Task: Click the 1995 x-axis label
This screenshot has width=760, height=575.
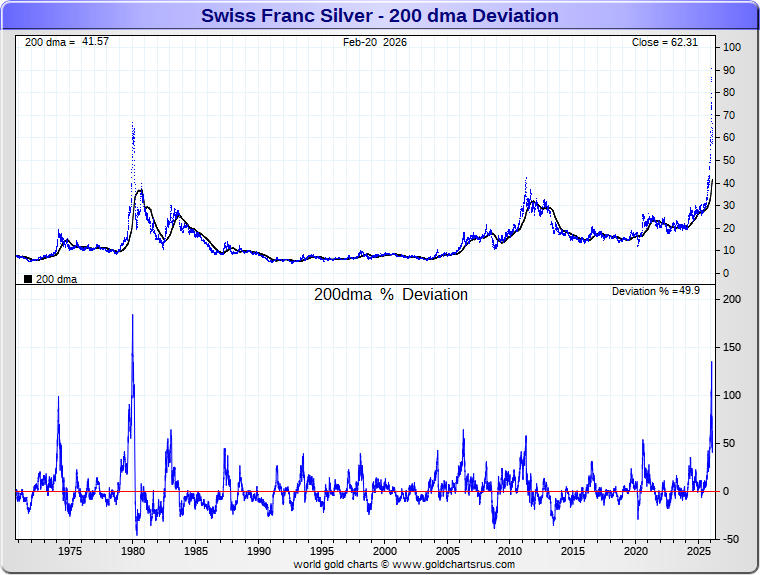Action: (322, 551)
